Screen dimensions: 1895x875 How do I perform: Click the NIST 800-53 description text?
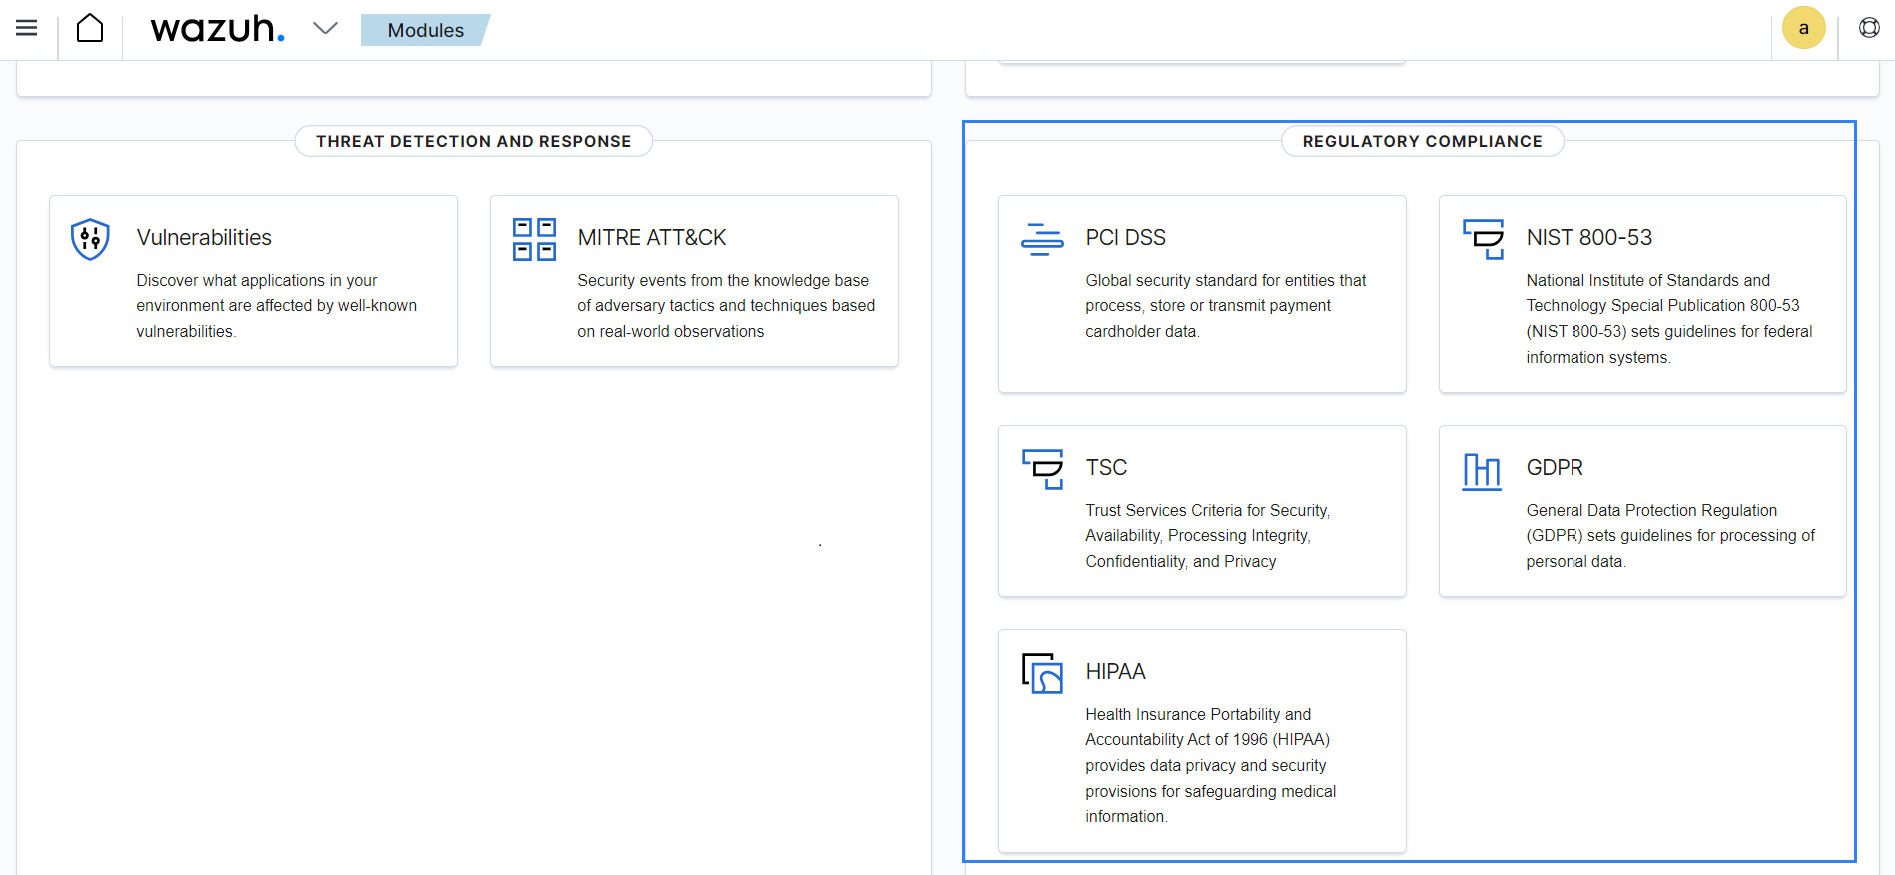[x=1669, y=319]
